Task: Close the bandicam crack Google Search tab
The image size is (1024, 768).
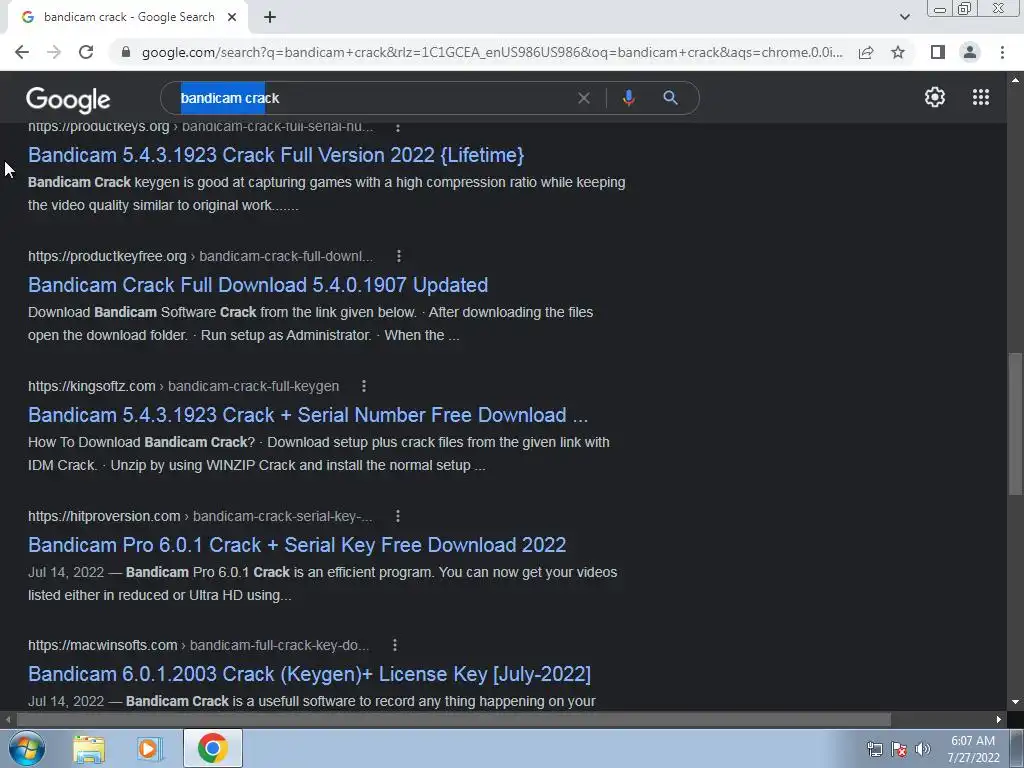Action: pos(232,17)
